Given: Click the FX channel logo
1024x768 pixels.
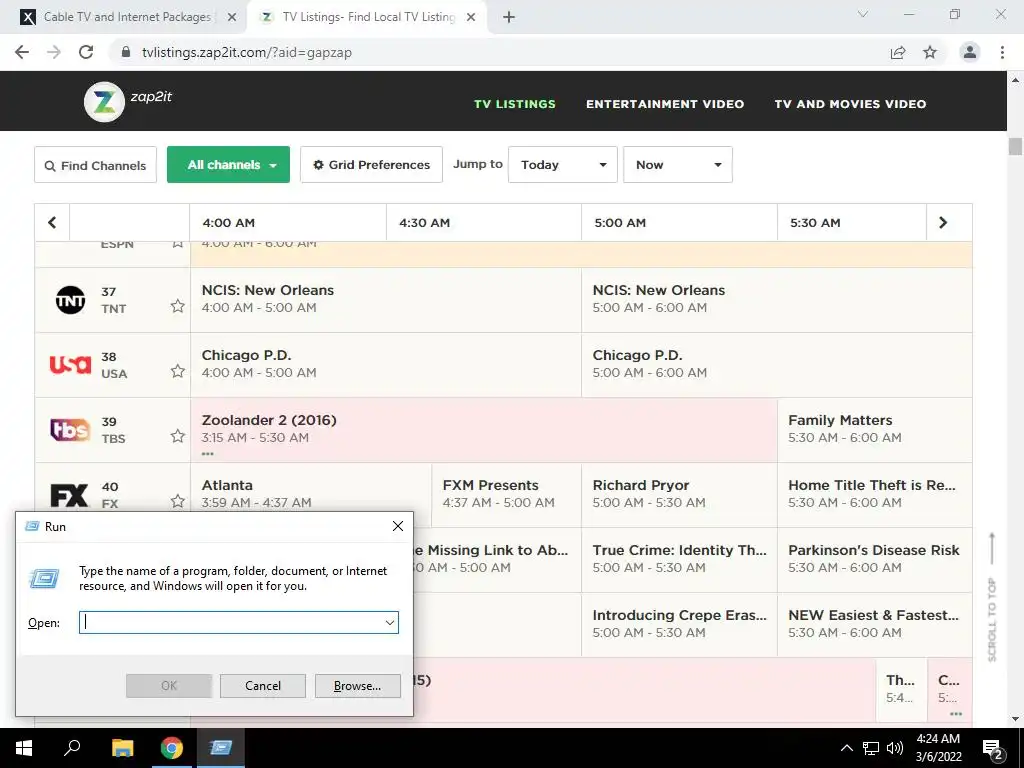Looking at the screenshot, I should click(x=69, y=496).
